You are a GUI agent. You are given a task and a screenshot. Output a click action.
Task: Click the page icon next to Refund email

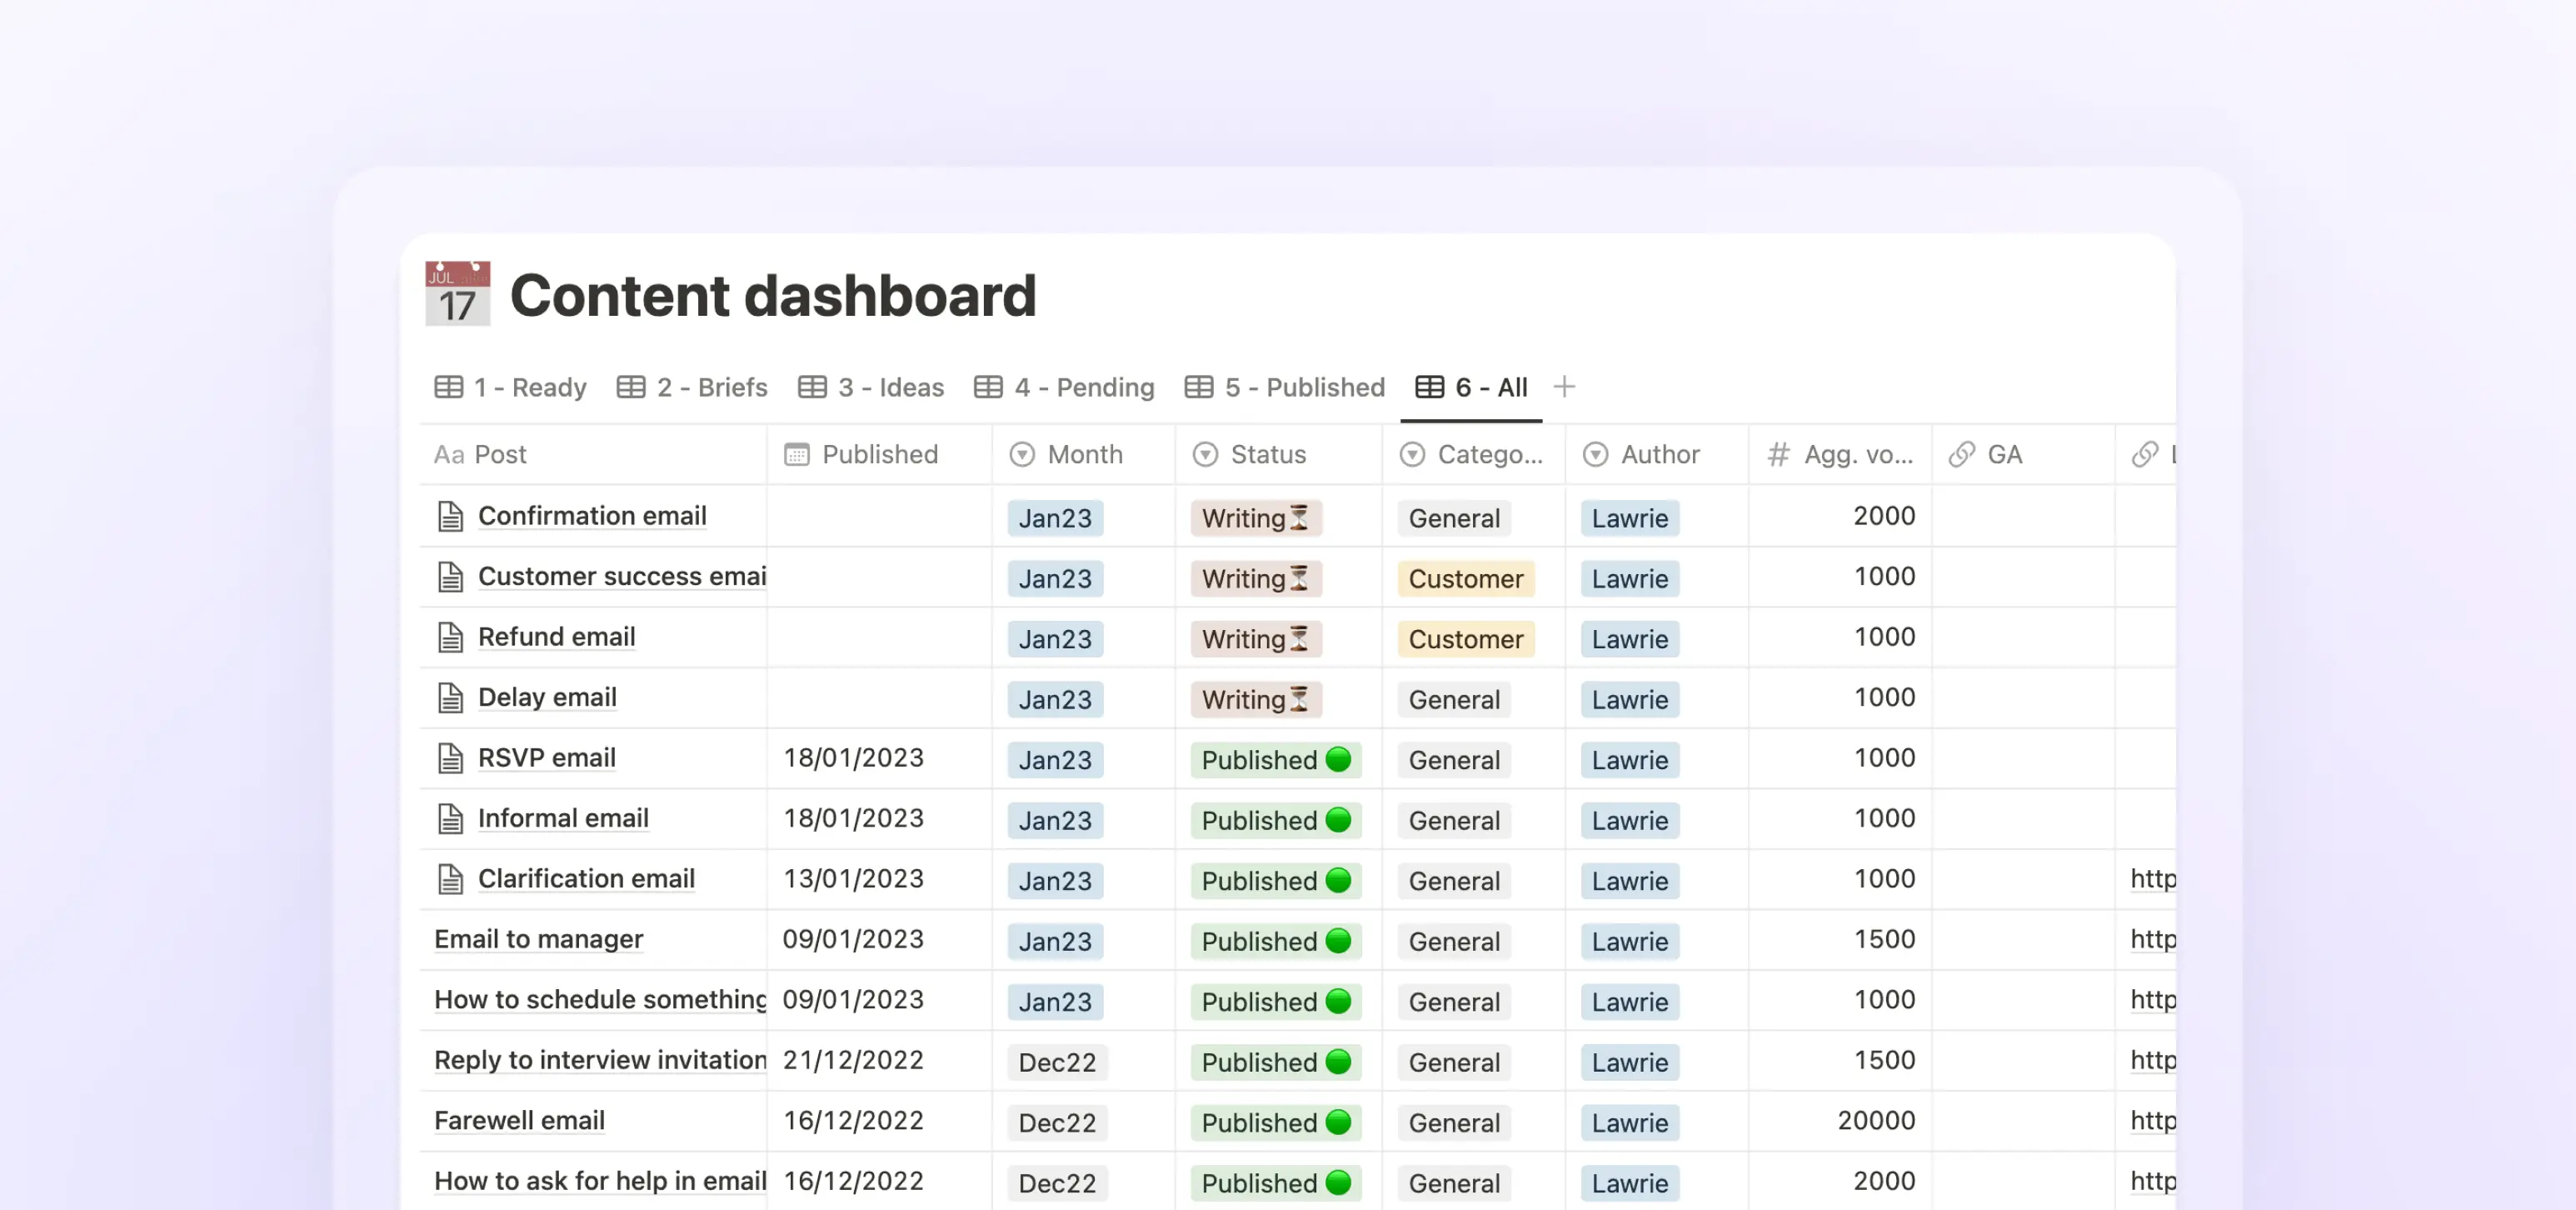tap(452, 637)
